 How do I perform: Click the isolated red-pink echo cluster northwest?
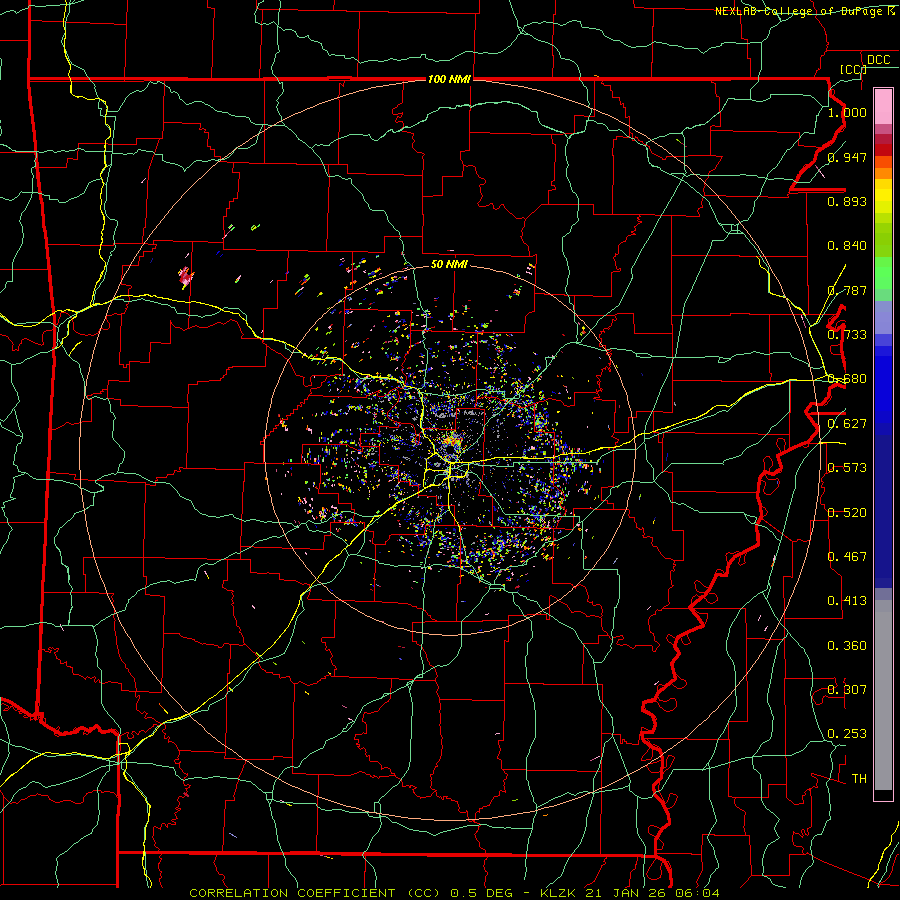coord(185,278)
